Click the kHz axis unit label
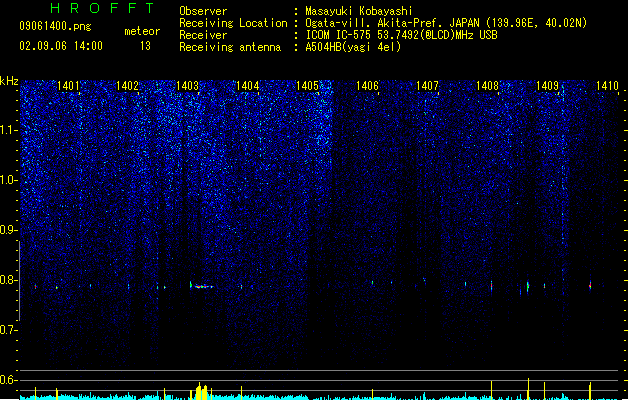 coord(9,81)
